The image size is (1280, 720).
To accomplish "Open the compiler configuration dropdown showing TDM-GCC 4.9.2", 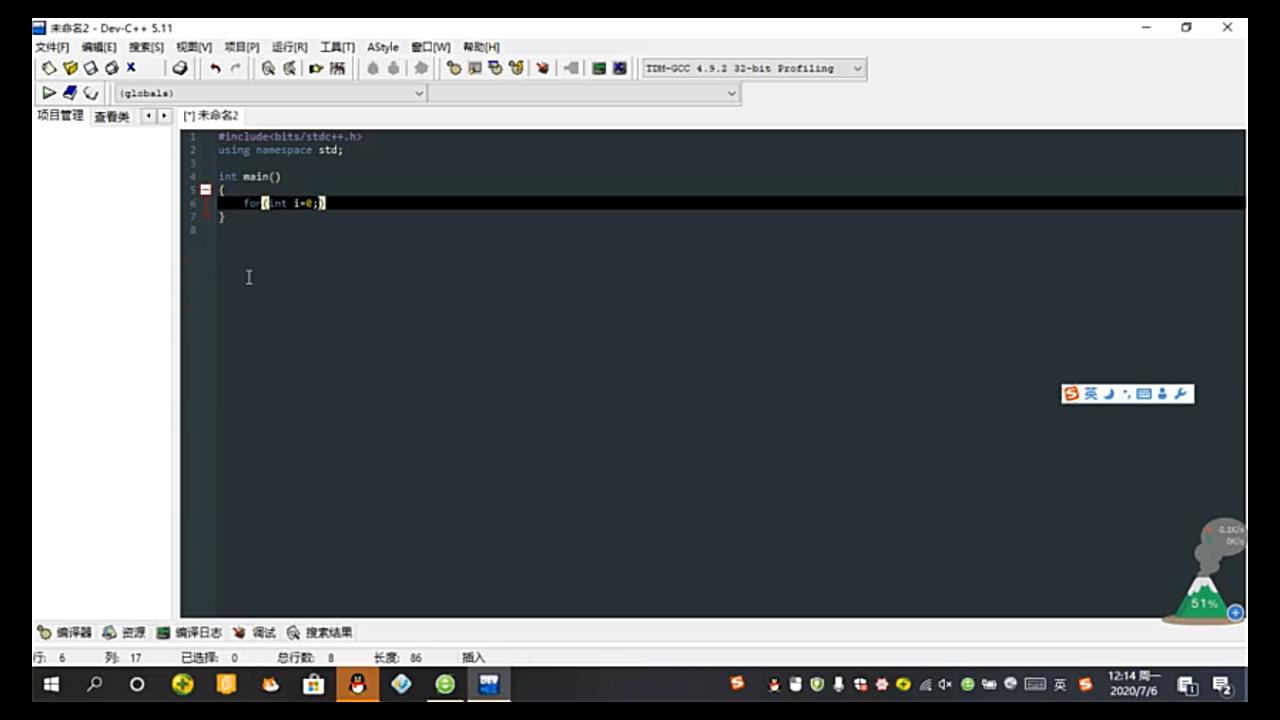I will point(753,68).
